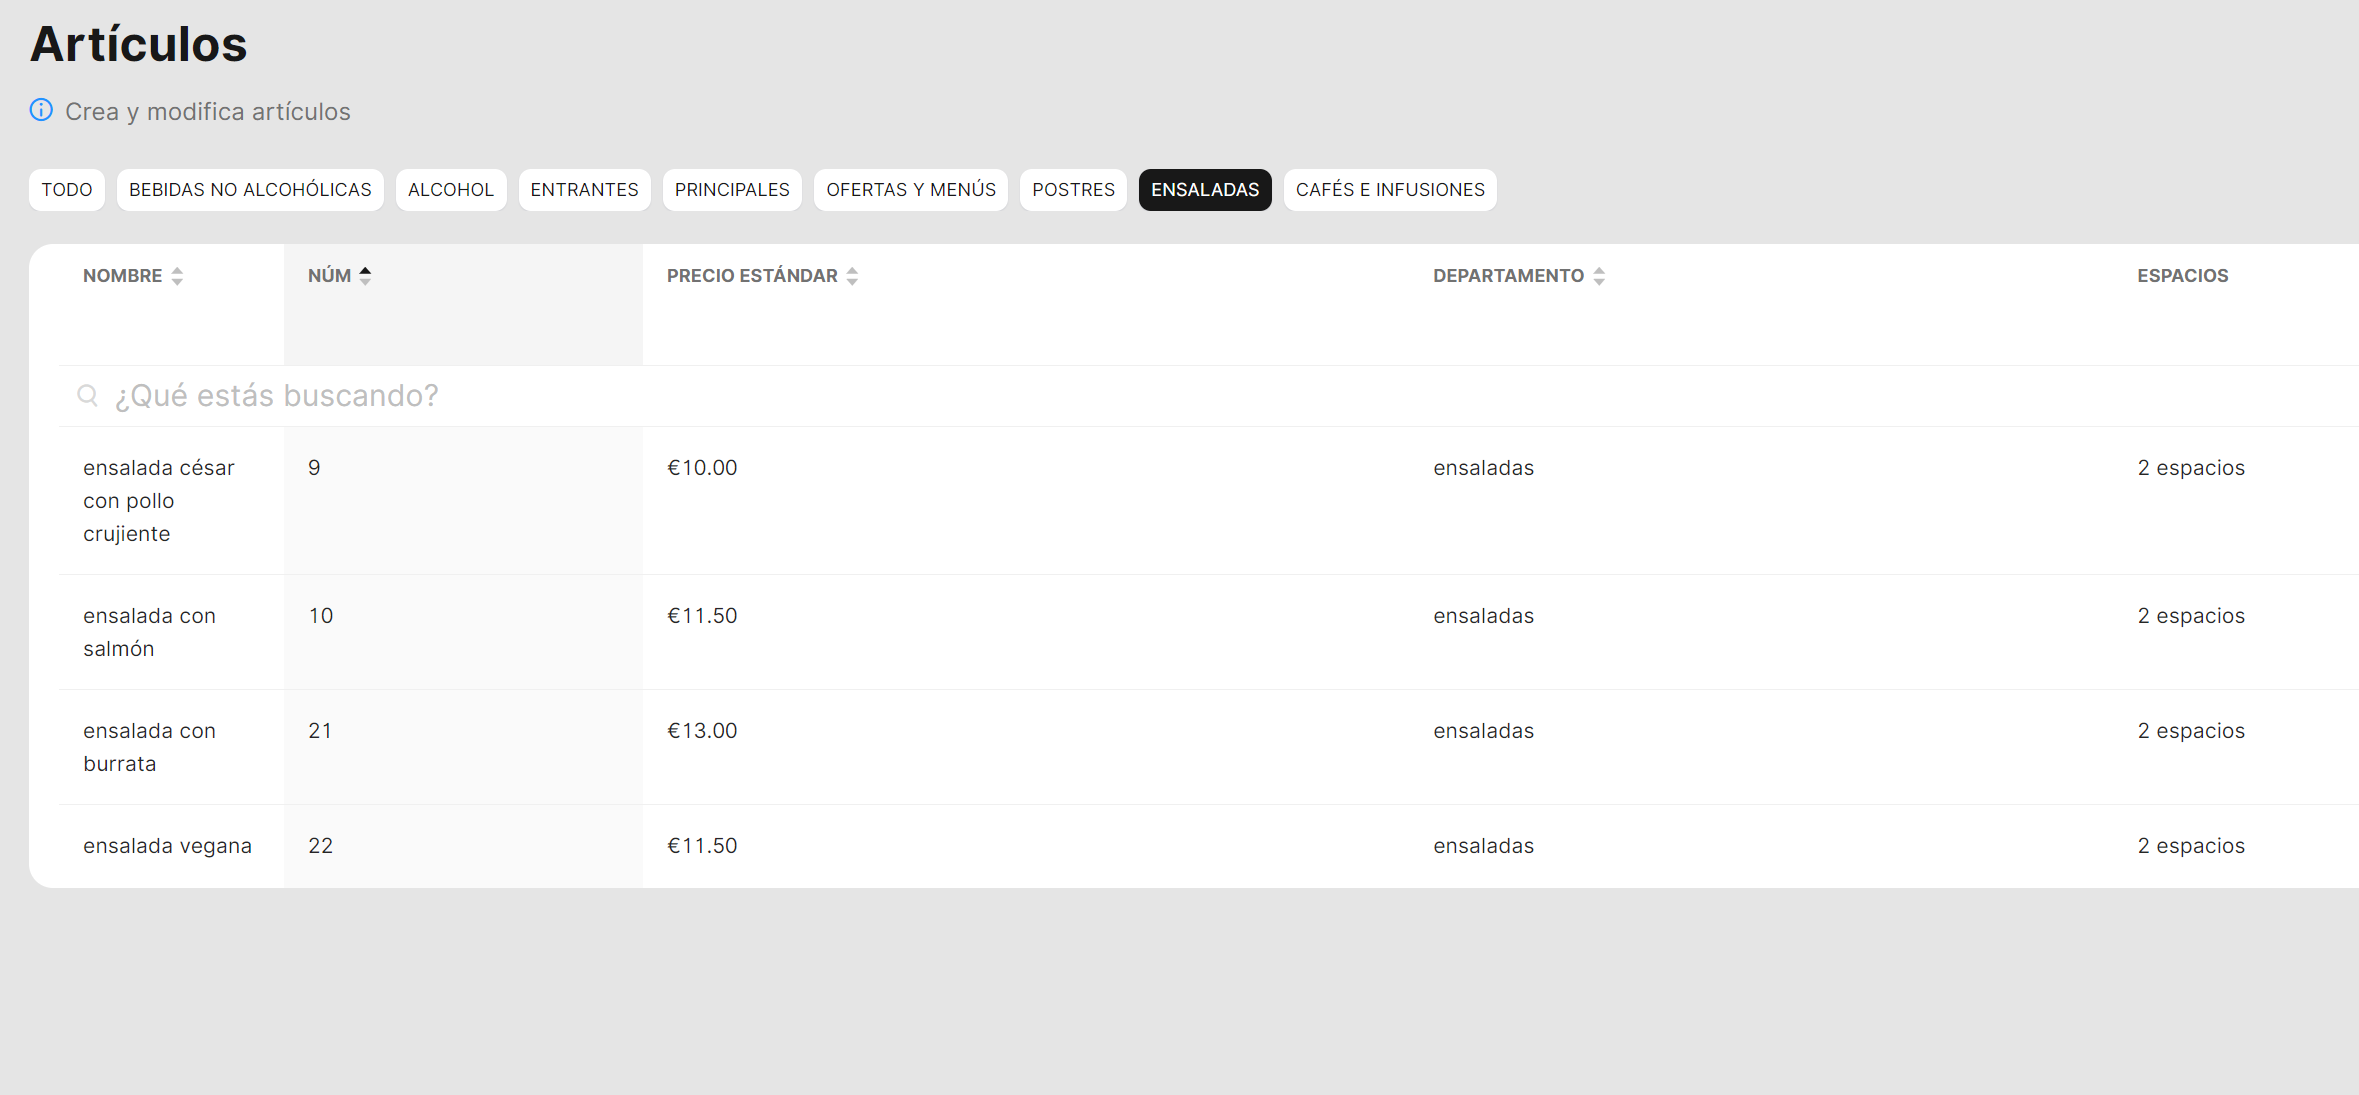Show the Entrantes category

(584, 190)
